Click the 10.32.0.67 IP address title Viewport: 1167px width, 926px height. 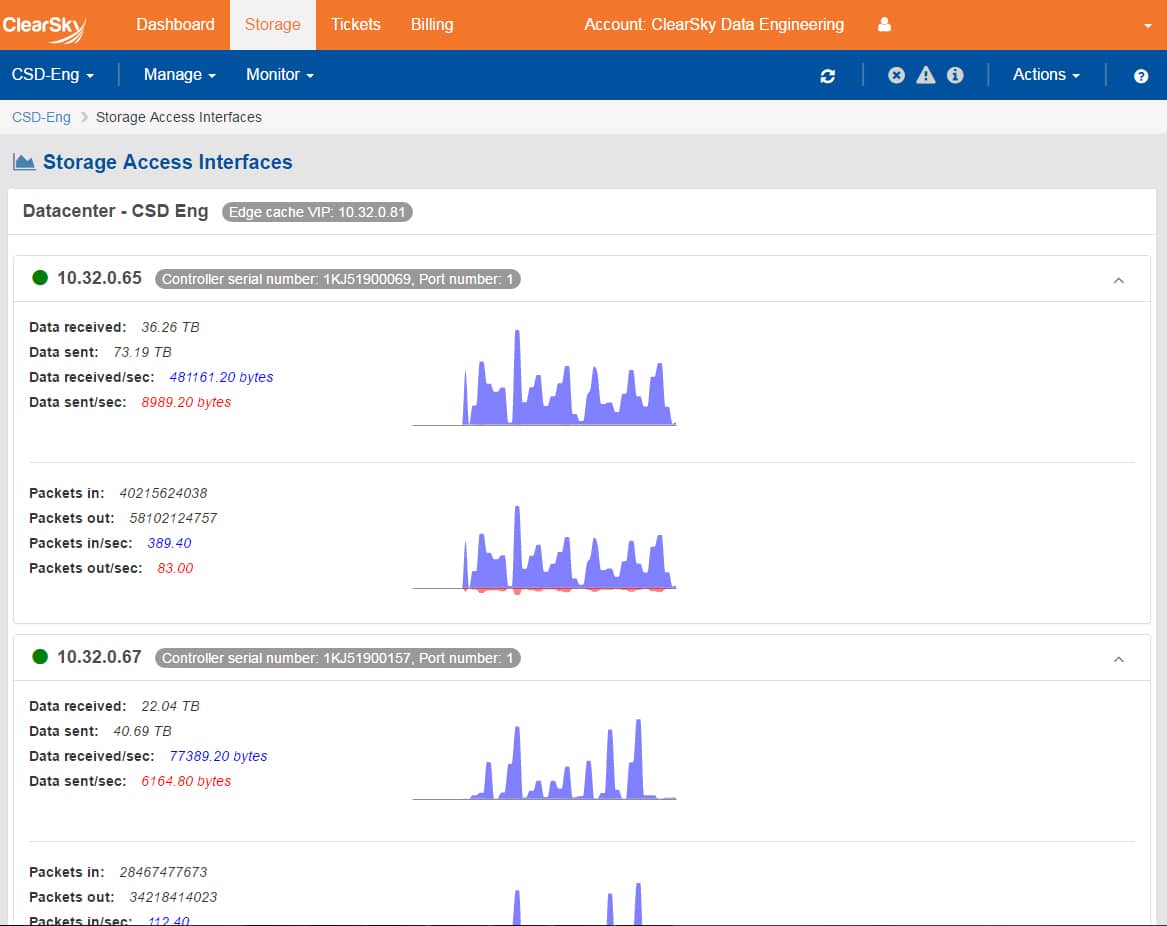tap(99, 657)
